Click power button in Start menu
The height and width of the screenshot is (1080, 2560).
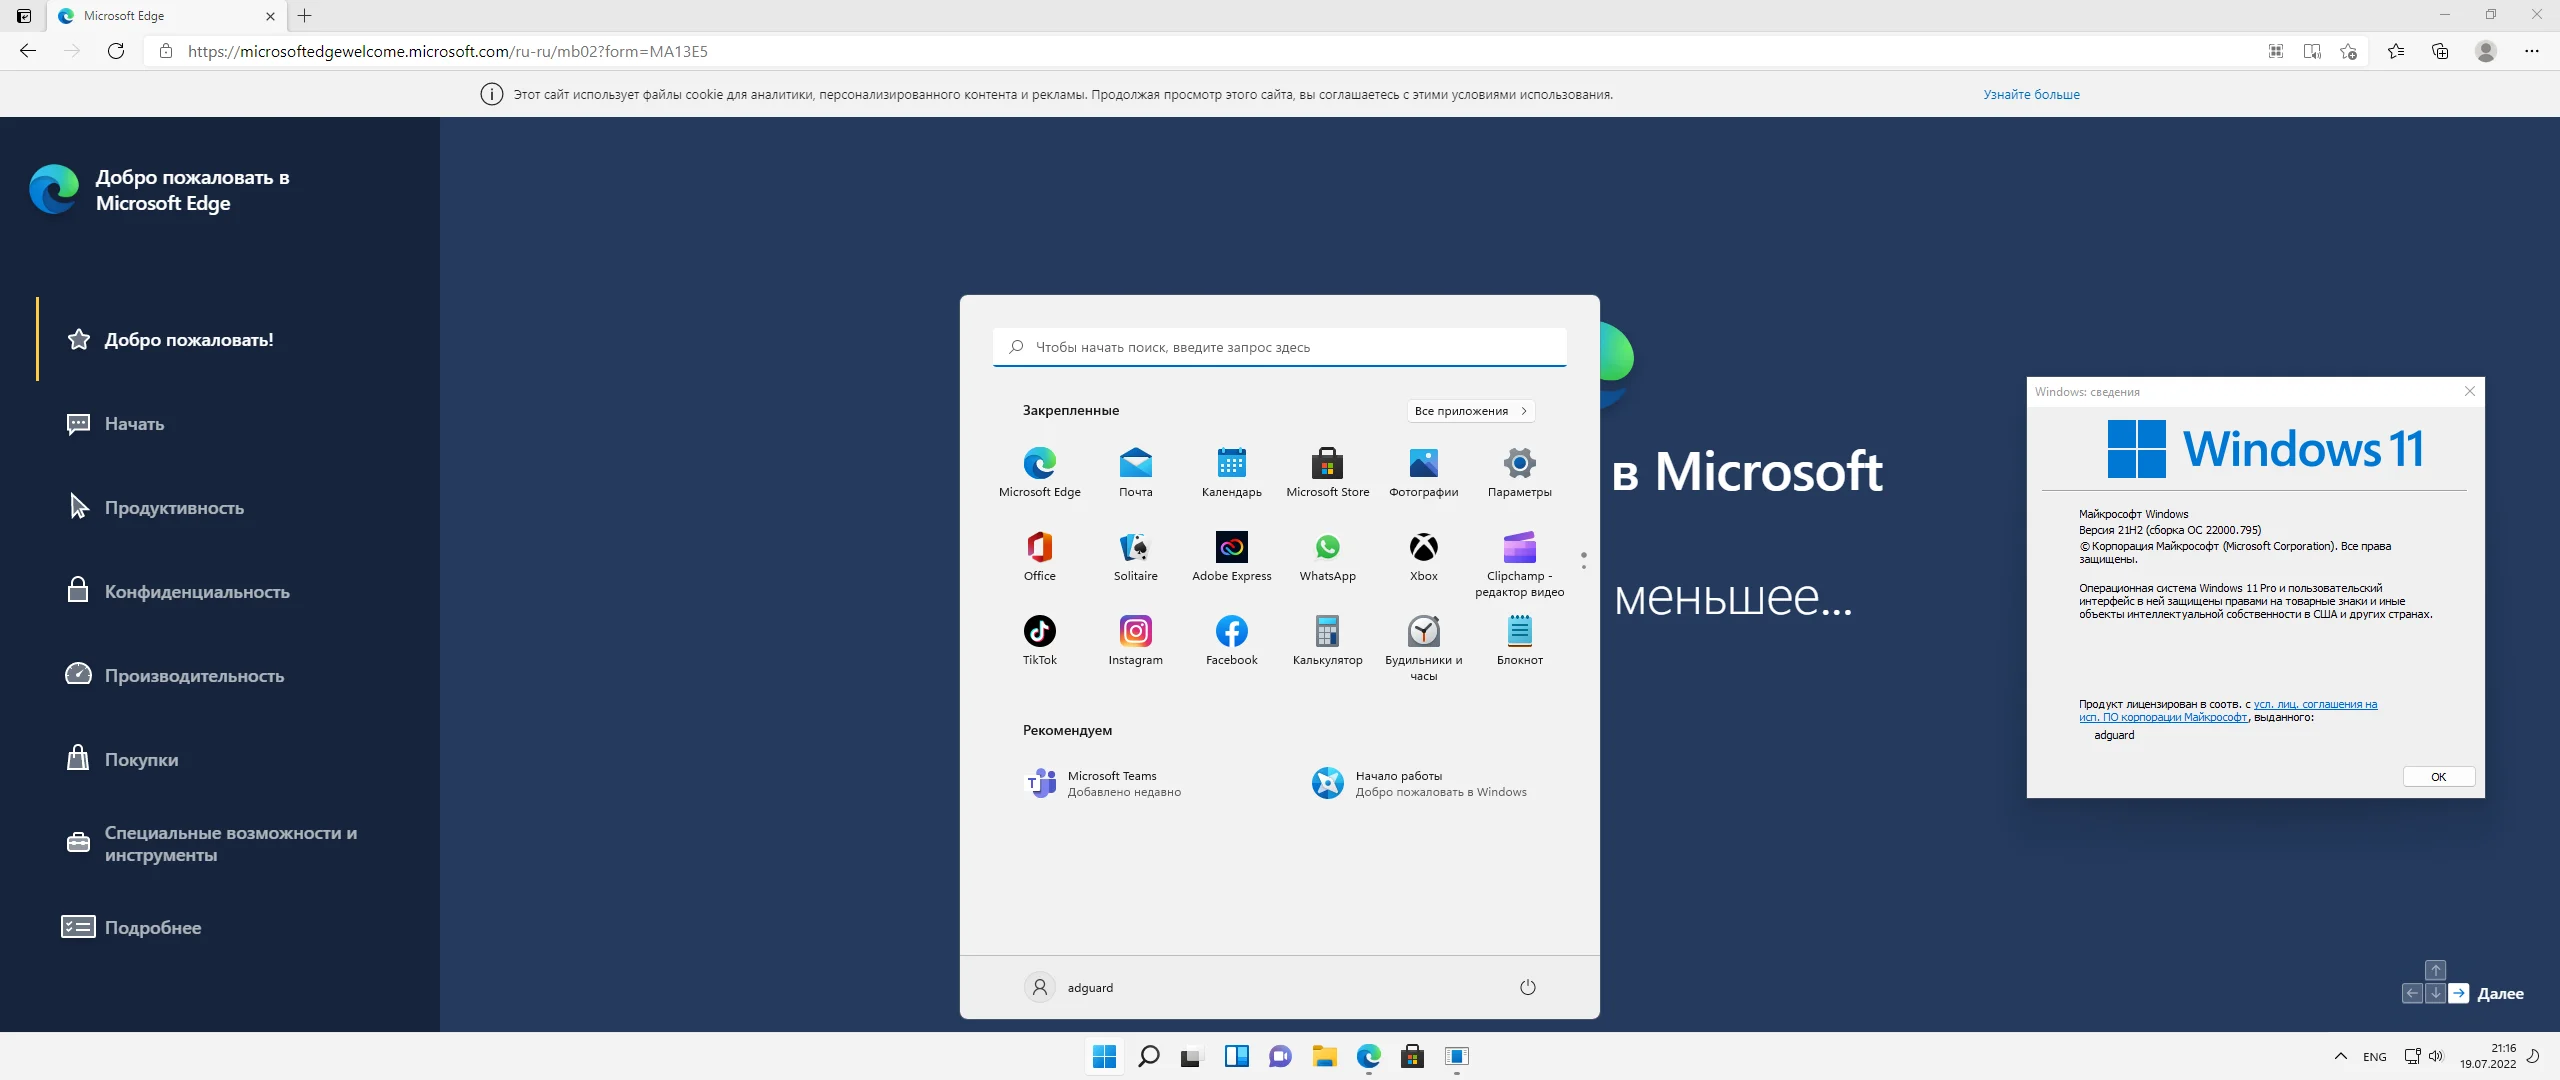(1527, 987)
